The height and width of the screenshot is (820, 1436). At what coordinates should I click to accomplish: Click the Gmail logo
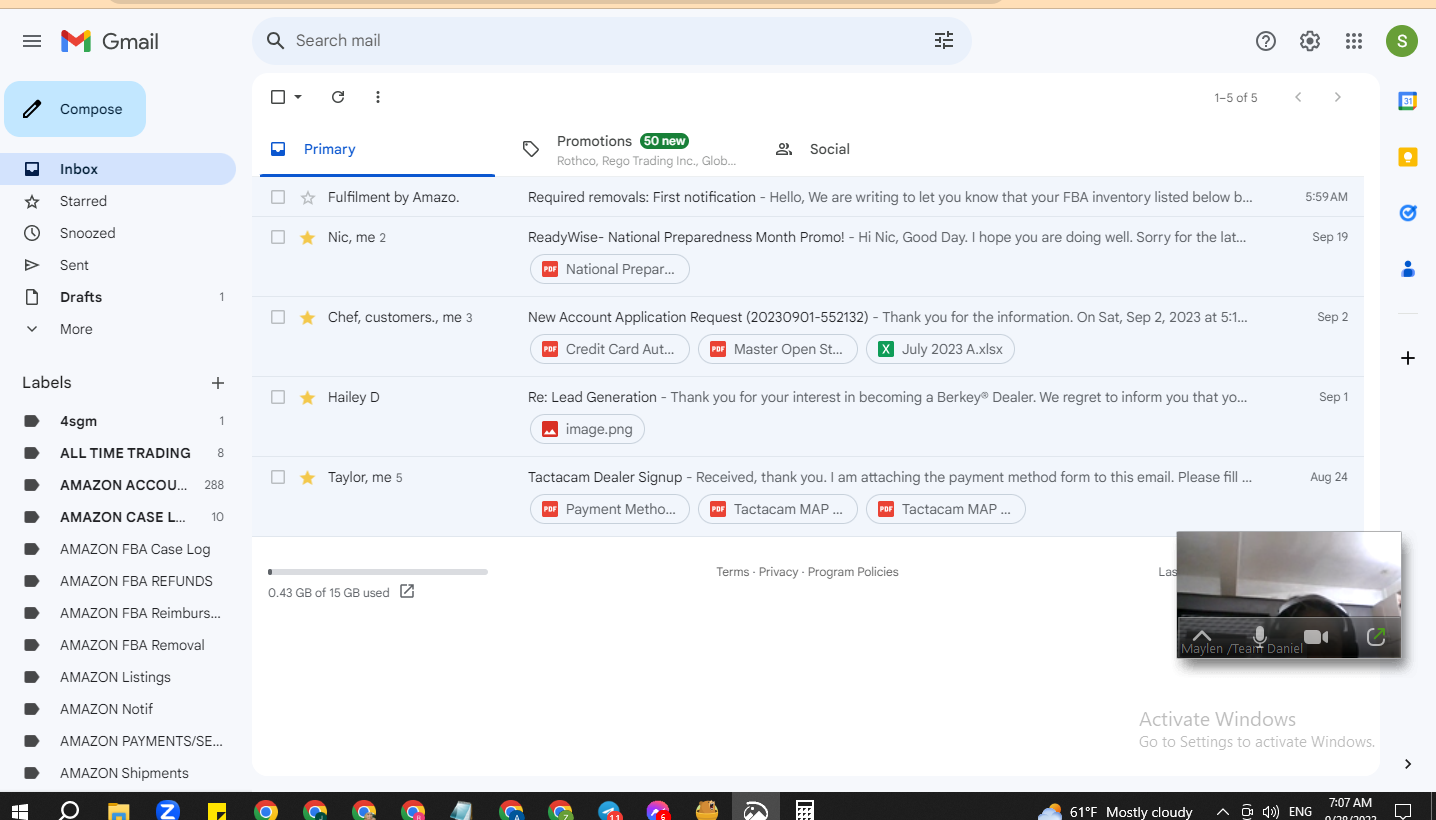pos(110,41)
